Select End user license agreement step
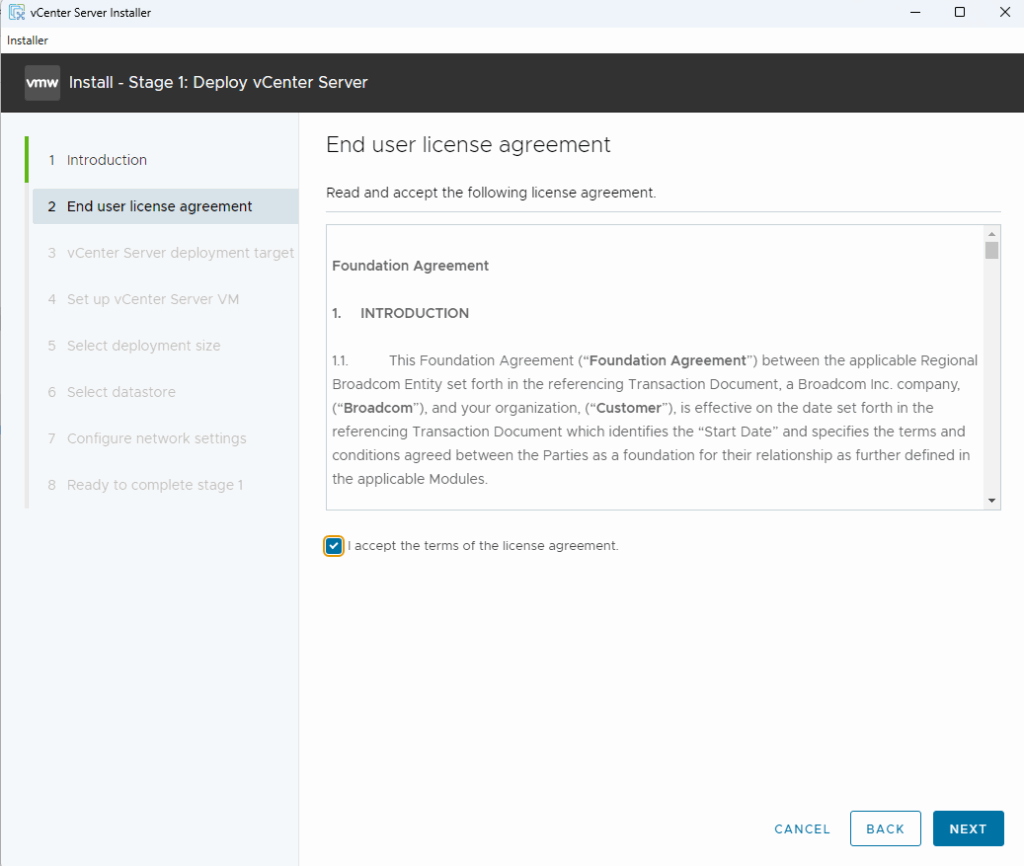Viewport: 1024px width, 866px height. click(165, 206)
